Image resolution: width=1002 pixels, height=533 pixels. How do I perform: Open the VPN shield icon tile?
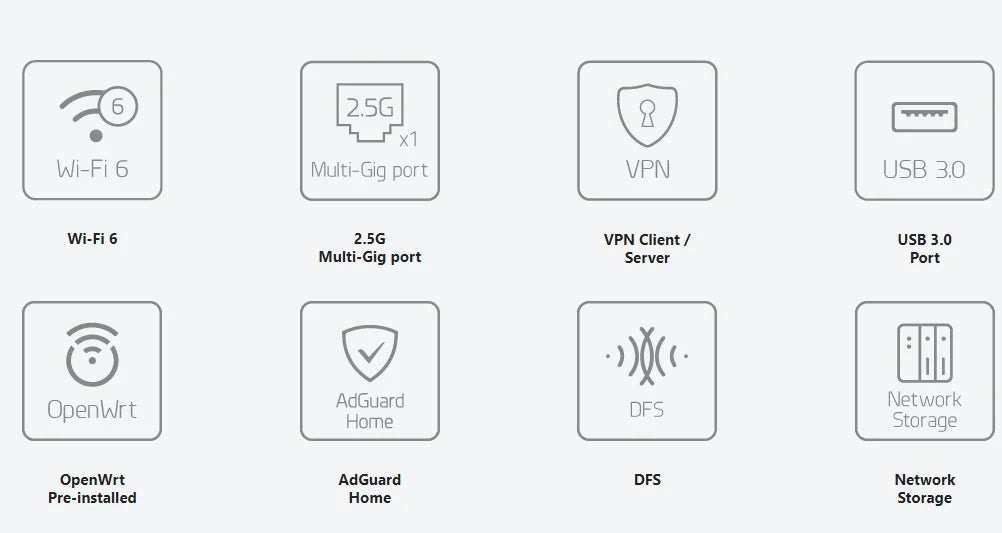click(x=647, y=130)
